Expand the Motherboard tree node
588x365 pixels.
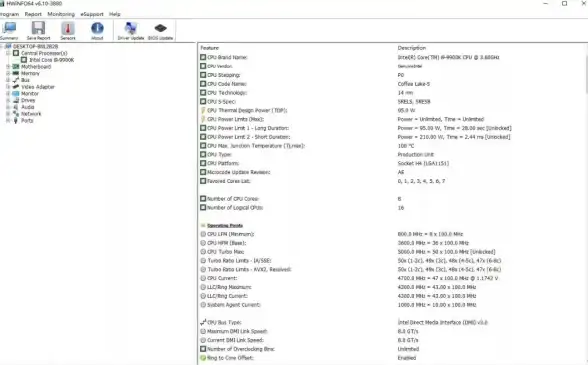pos(8,66)
